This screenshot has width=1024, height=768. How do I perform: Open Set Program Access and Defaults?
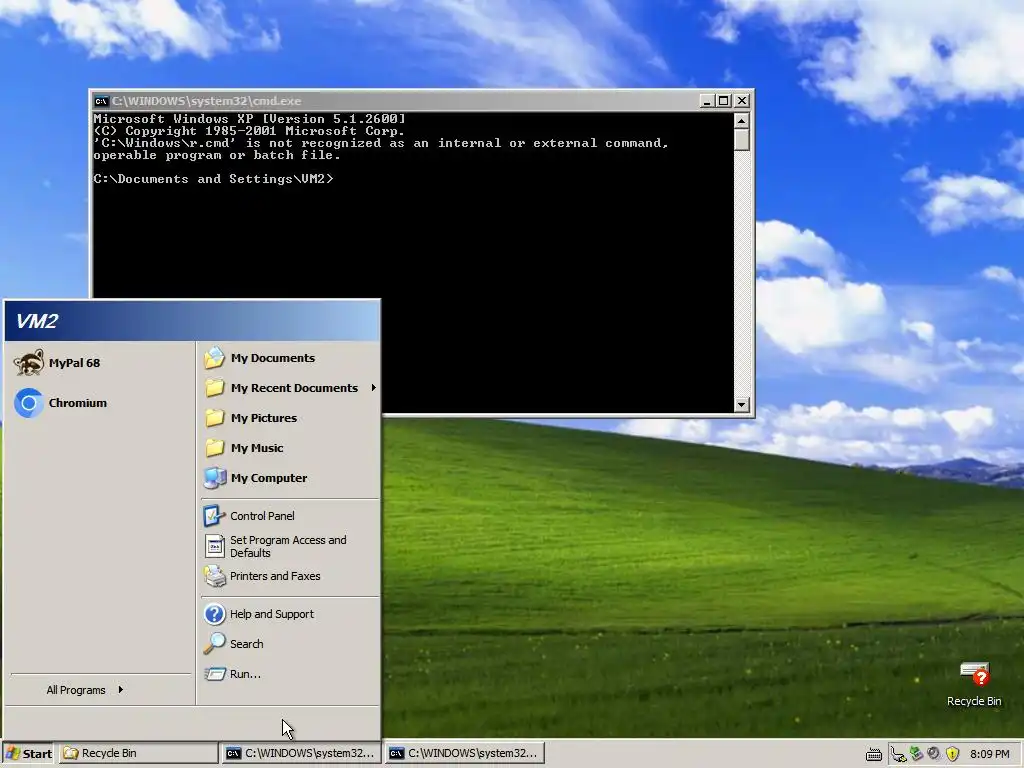click(289, 546)
